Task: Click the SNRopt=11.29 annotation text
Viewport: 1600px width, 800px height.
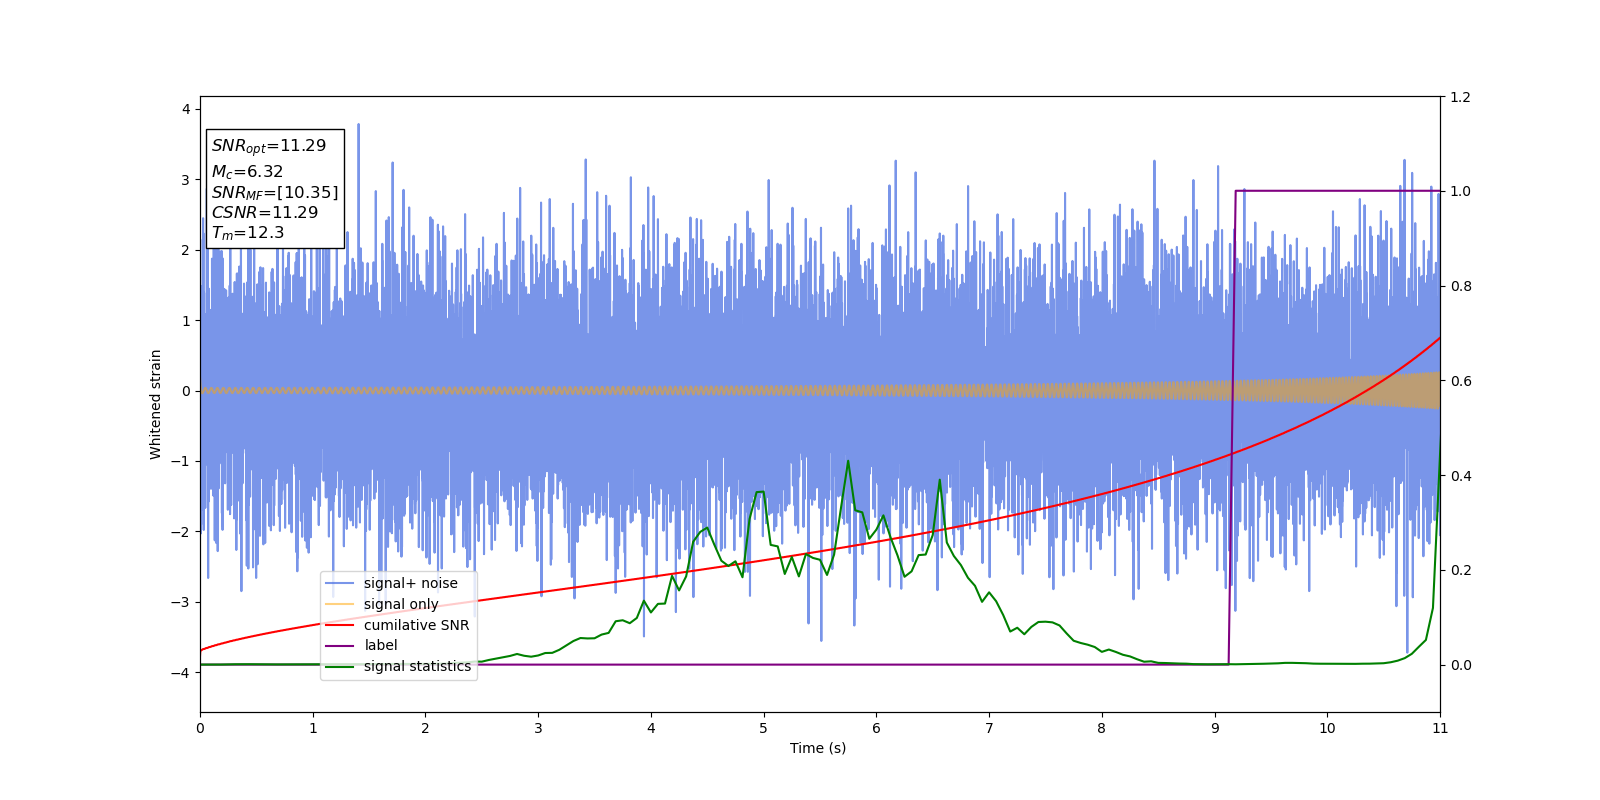Action: tap(269, 146)
